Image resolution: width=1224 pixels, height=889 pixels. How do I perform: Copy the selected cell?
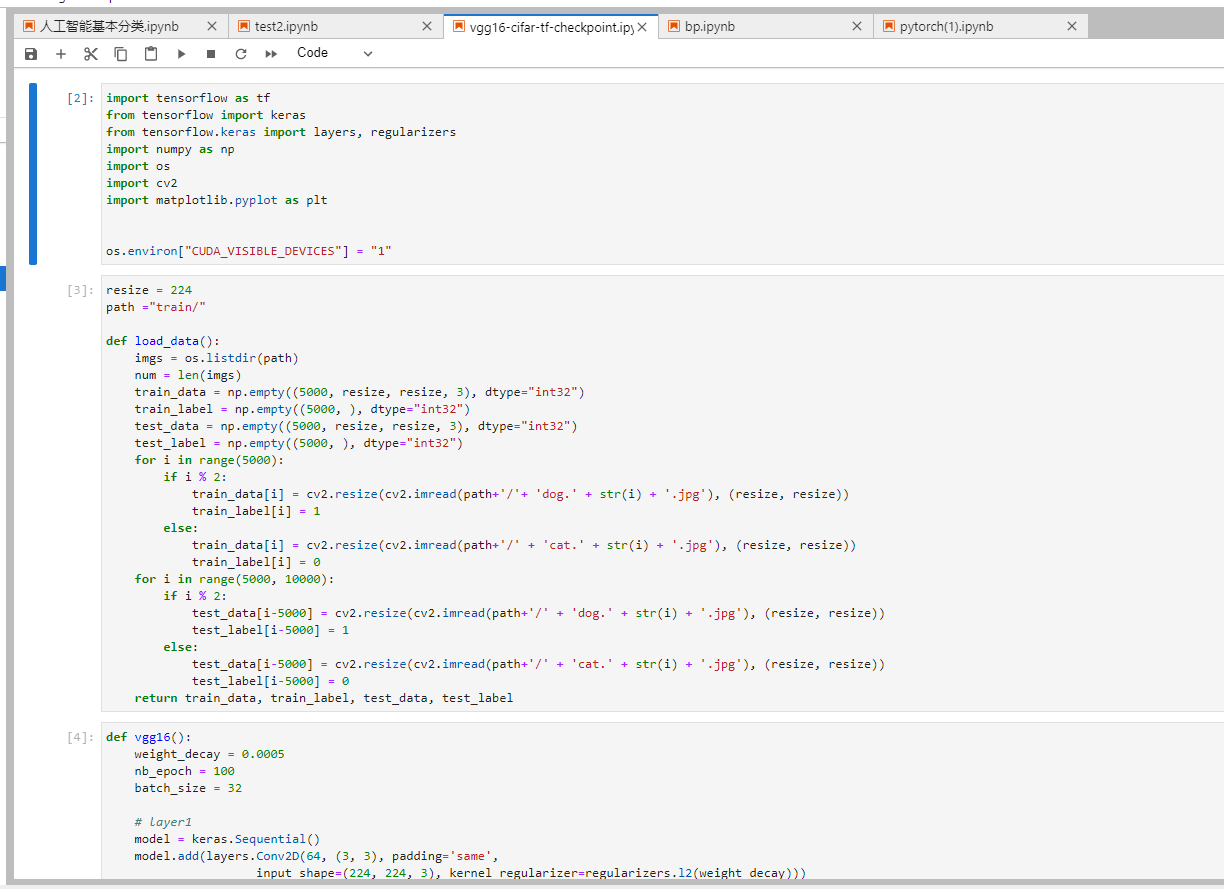121,54
